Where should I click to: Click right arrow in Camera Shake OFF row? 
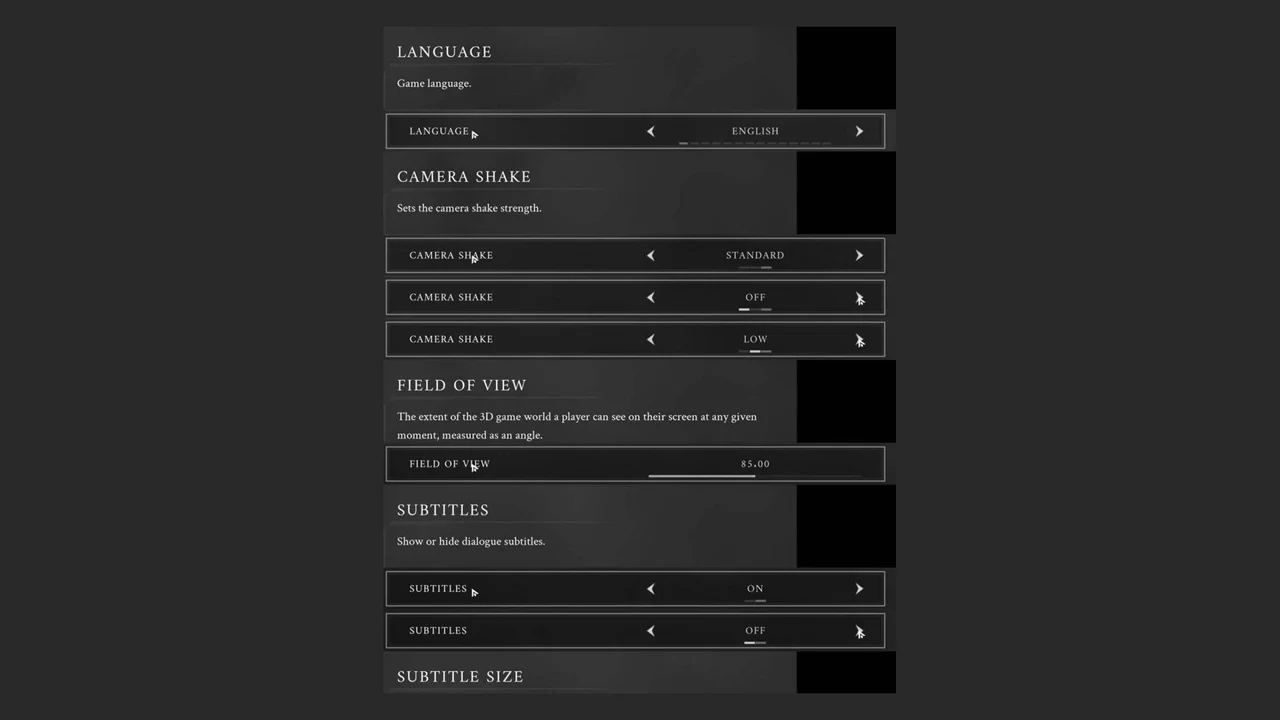tap(859, 297)
